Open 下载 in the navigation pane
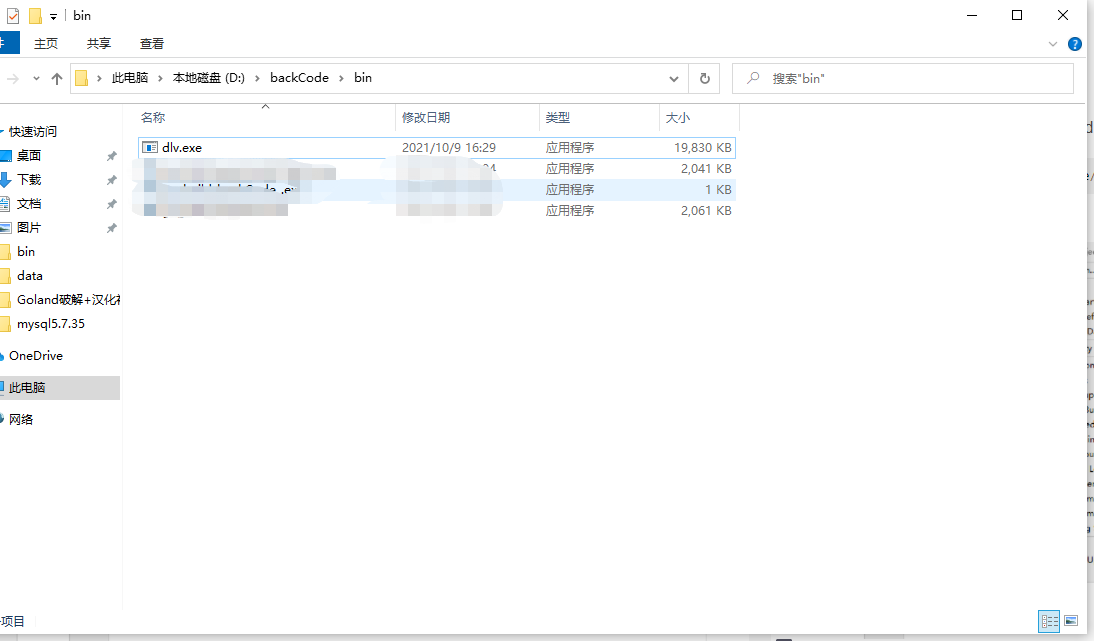Screen dimensions: 1094x641 tap(29, 180)
